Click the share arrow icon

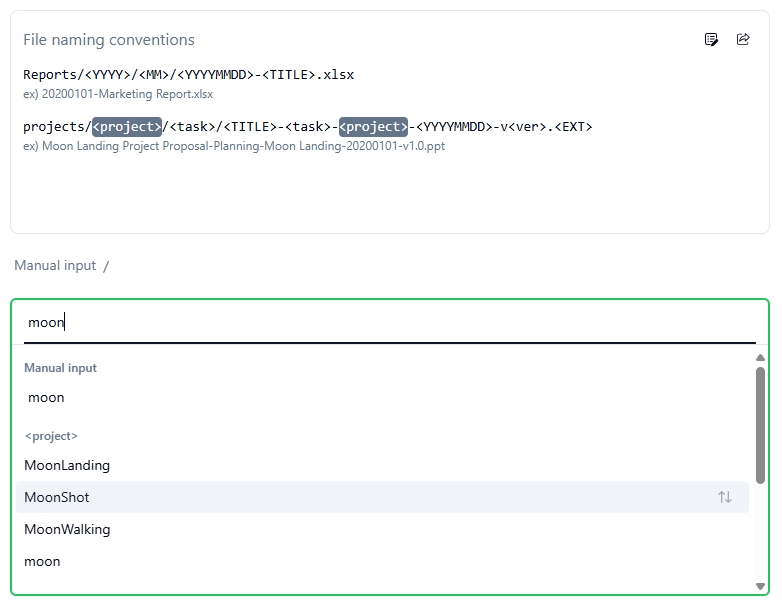pyautogui.click(x=743, y=39)
